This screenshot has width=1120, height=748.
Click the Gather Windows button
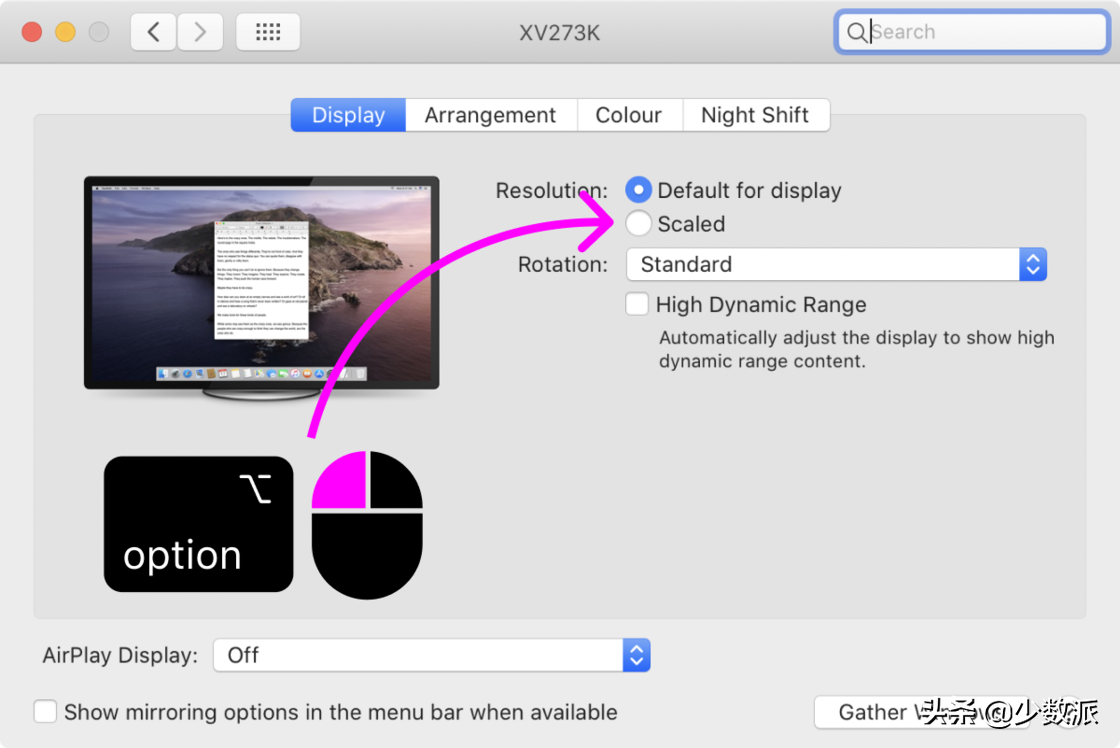921,712
